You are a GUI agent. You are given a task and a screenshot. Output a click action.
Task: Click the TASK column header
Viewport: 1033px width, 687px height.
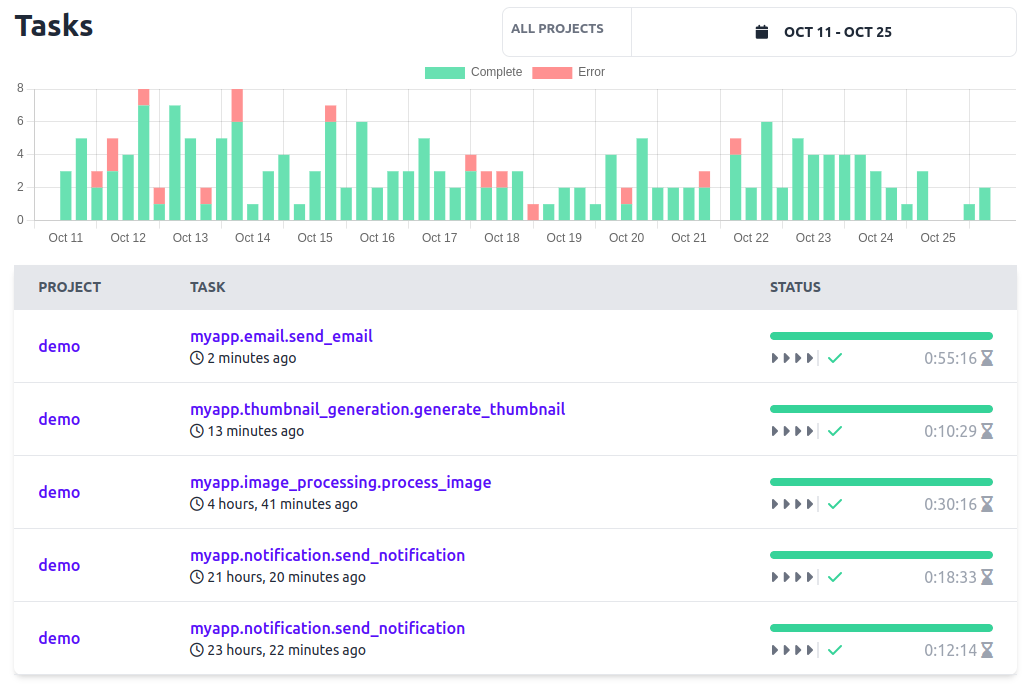(x=208, y=287)
